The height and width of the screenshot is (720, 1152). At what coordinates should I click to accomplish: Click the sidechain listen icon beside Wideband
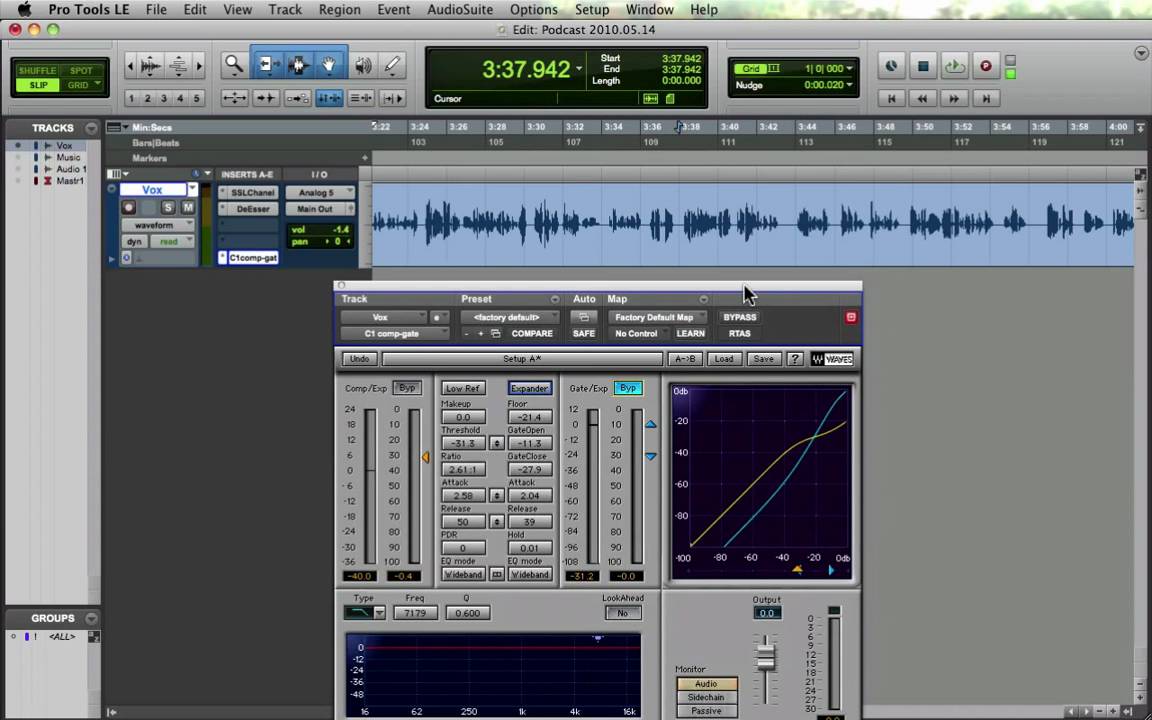(497, 575)
